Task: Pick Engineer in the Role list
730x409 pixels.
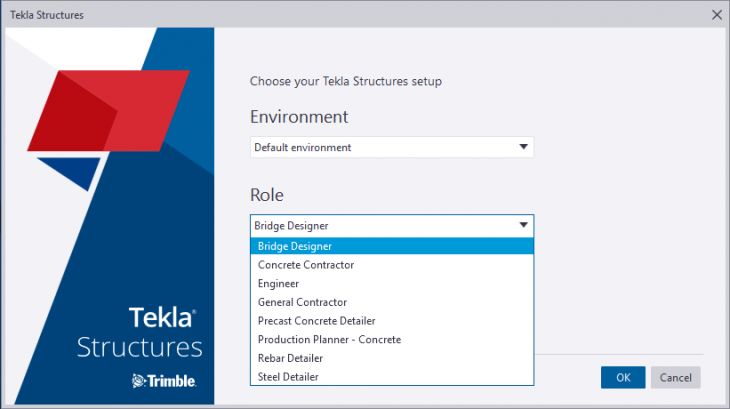Action: pos(278,284)
